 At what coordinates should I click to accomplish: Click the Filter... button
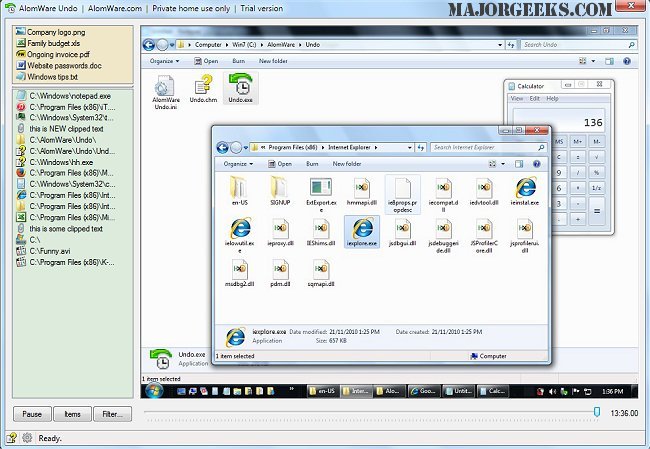coord(112,414)
